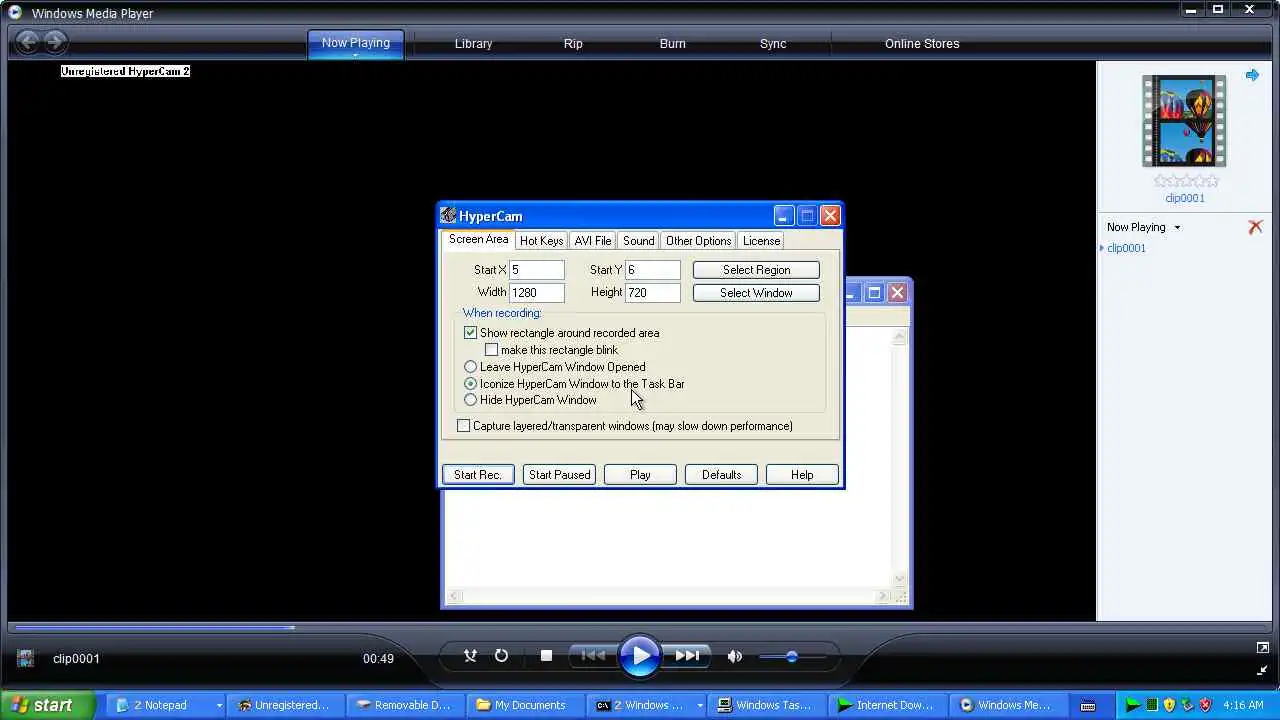Select HyperCam Screen Area tab
This screenshot has height=720, width=1280.
click(478, 240)
